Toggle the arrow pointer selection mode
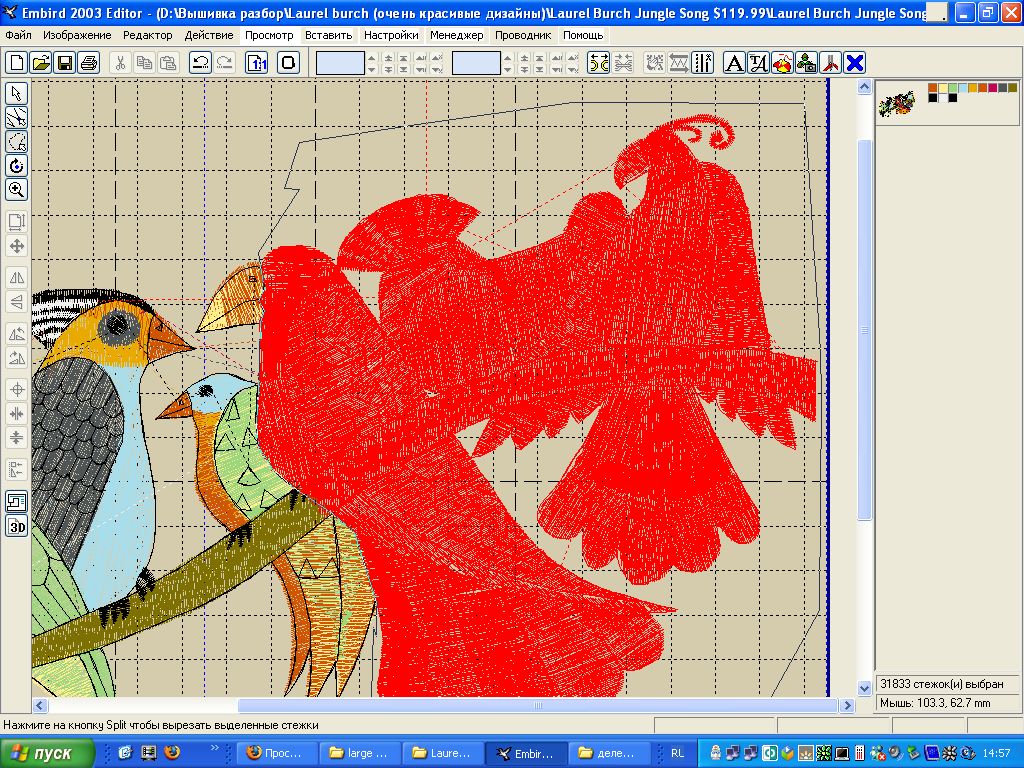This screenshot has height=768, width=1024. 16,94
